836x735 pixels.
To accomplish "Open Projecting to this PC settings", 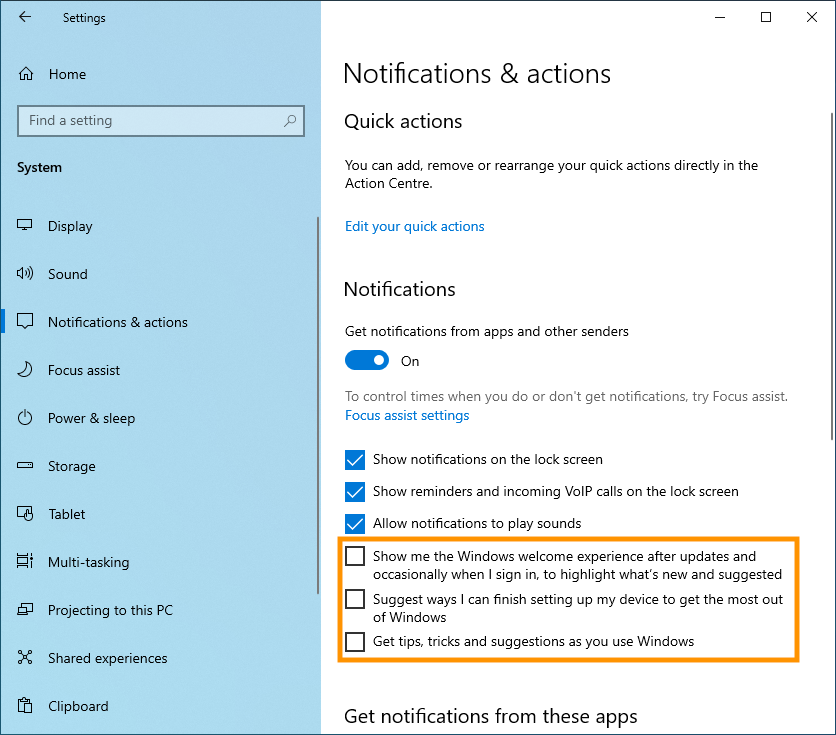I will tap(110, 610).
